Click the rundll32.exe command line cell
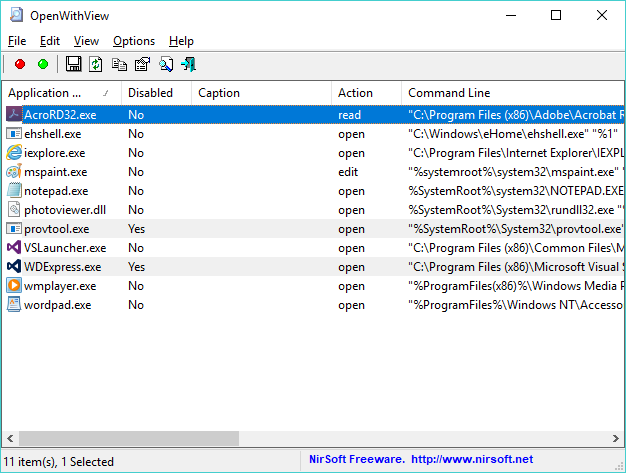 [515, 210]
